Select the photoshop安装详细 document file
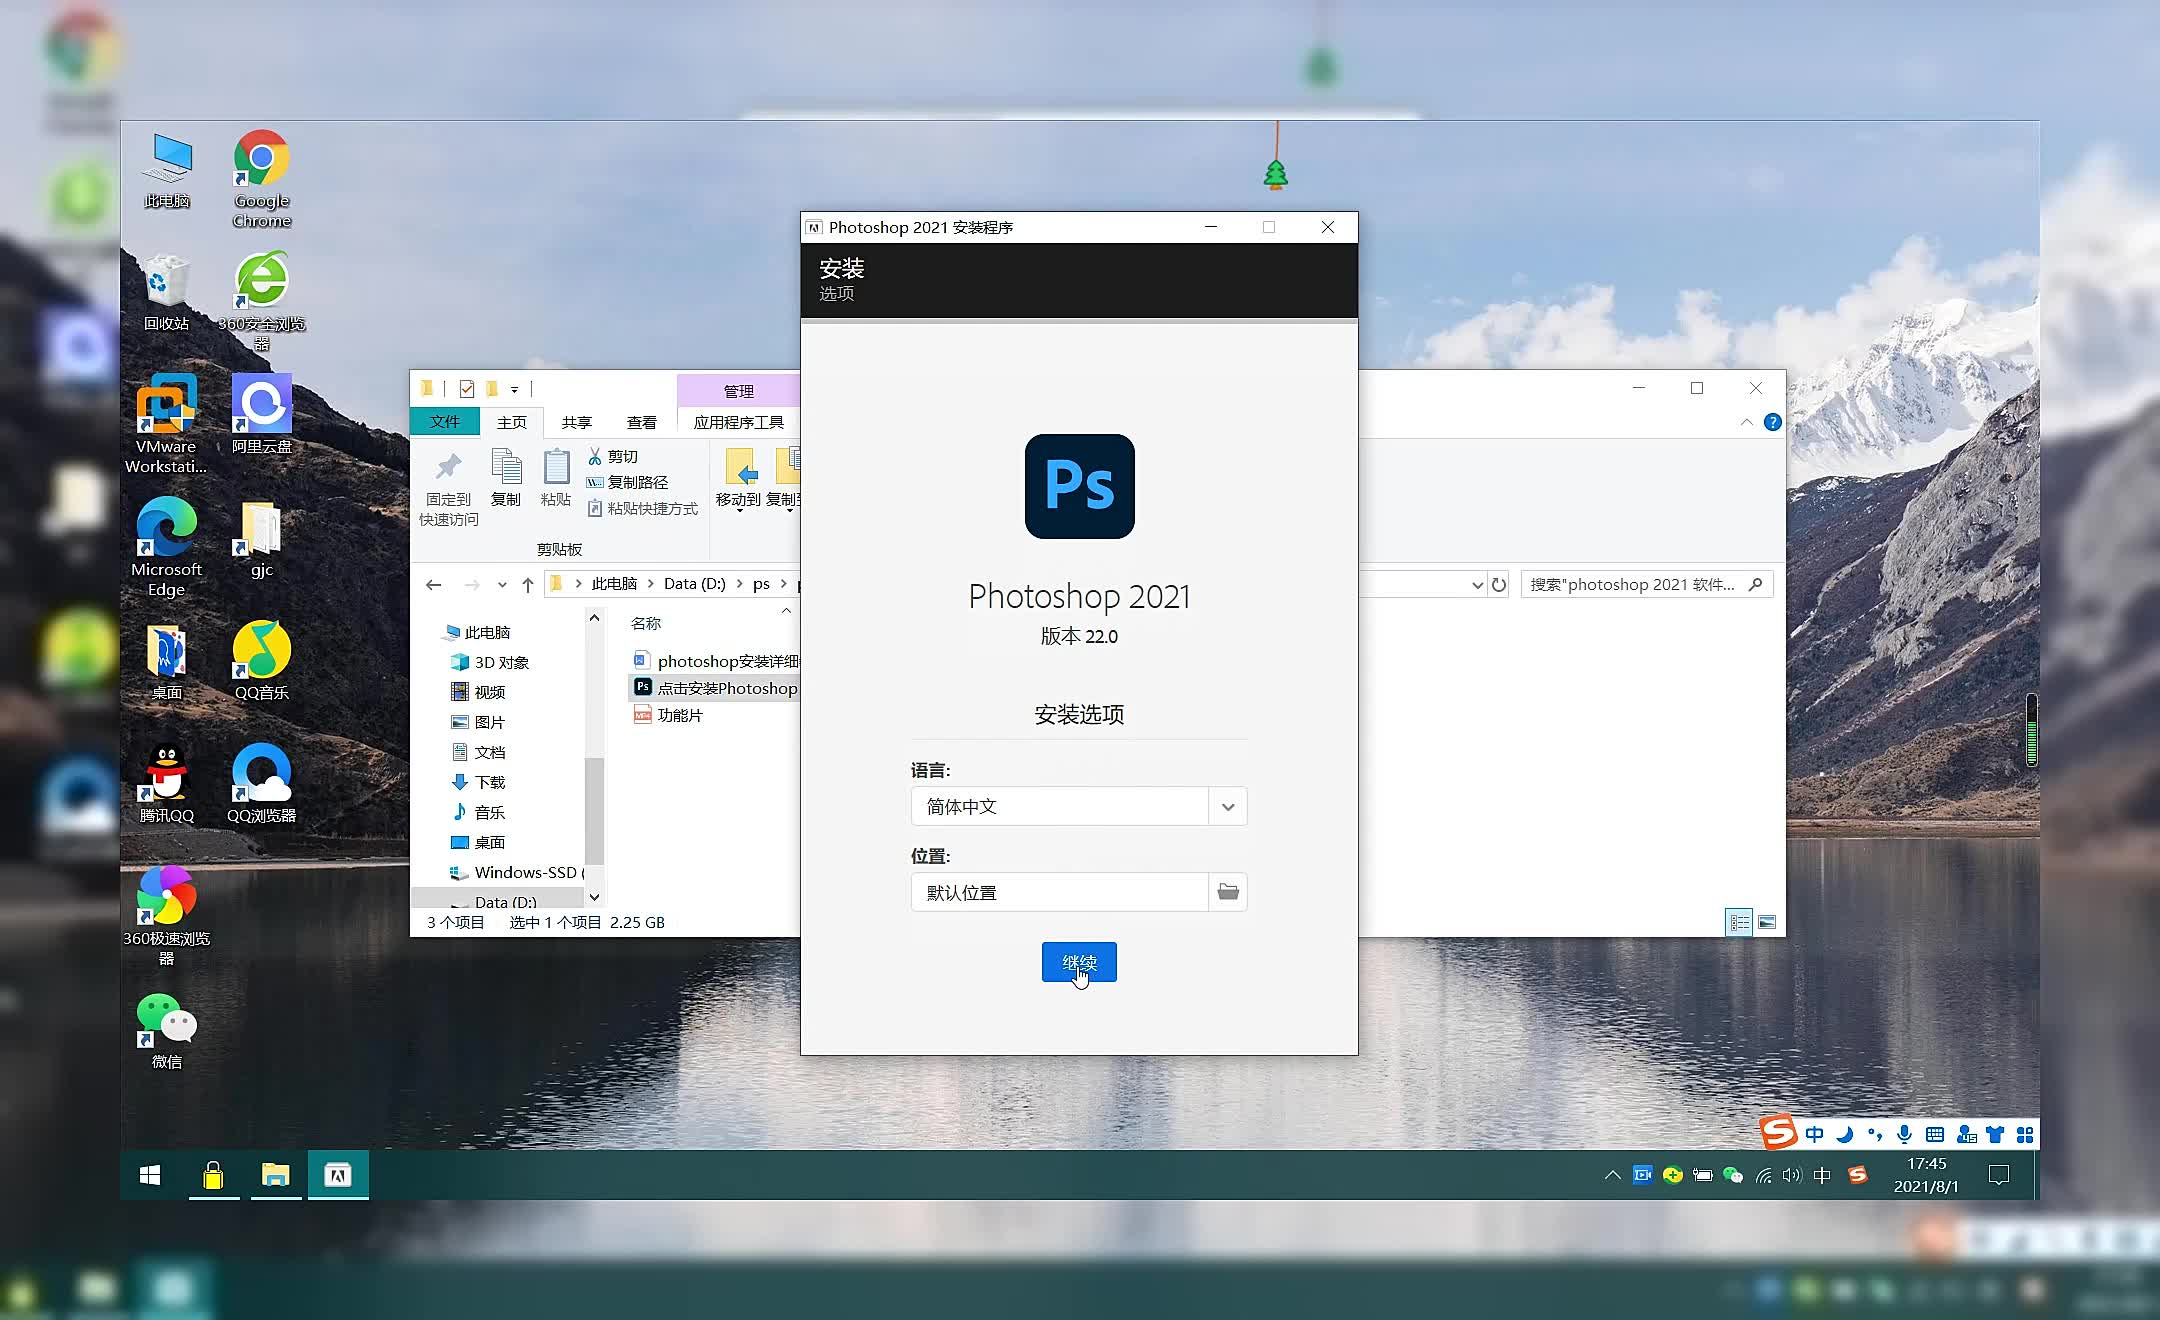Viewport: 2160px width, 1320px height. (717, 661)
